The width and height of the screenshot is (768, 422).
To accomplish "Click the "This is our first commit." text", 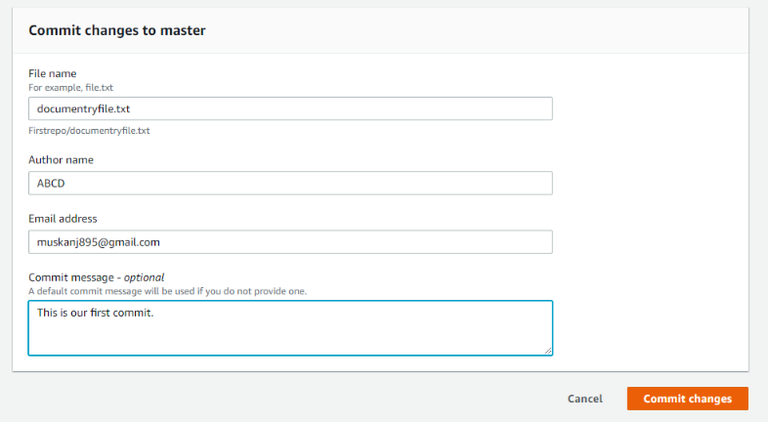I will pyautogui.click(x=96, y=313).
